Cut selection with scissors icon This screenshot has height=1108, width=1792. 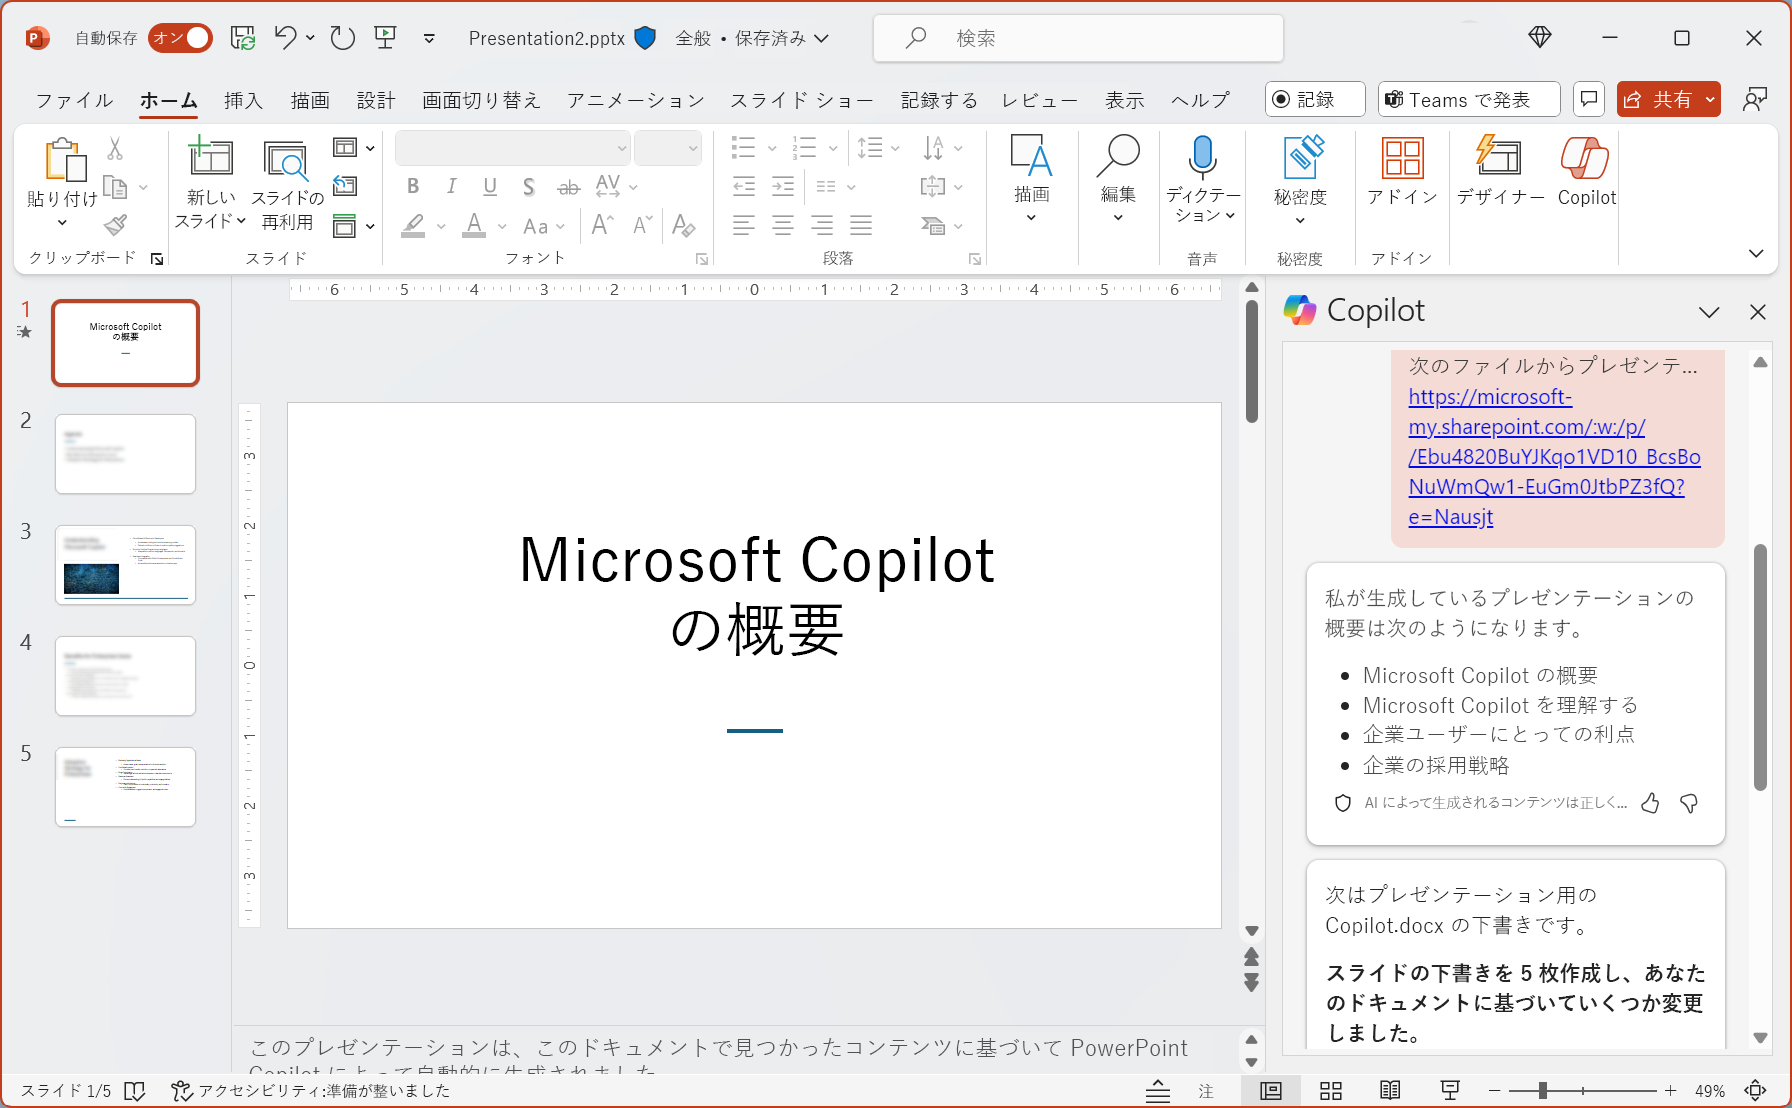tap(115, 149)
